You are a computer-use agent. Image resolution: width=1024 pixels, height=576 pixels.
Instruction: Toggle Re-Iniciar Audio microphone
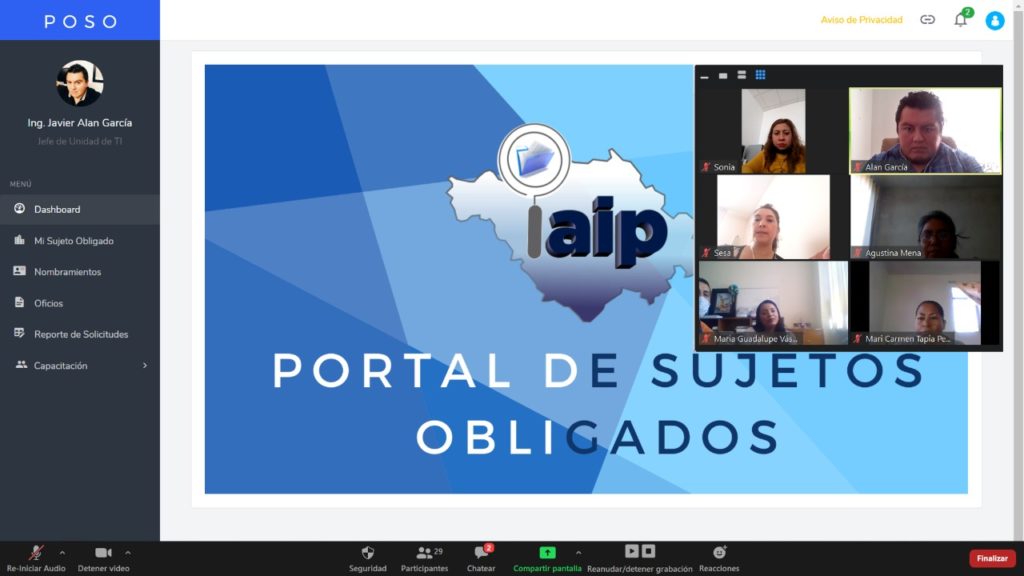(36, 559)
